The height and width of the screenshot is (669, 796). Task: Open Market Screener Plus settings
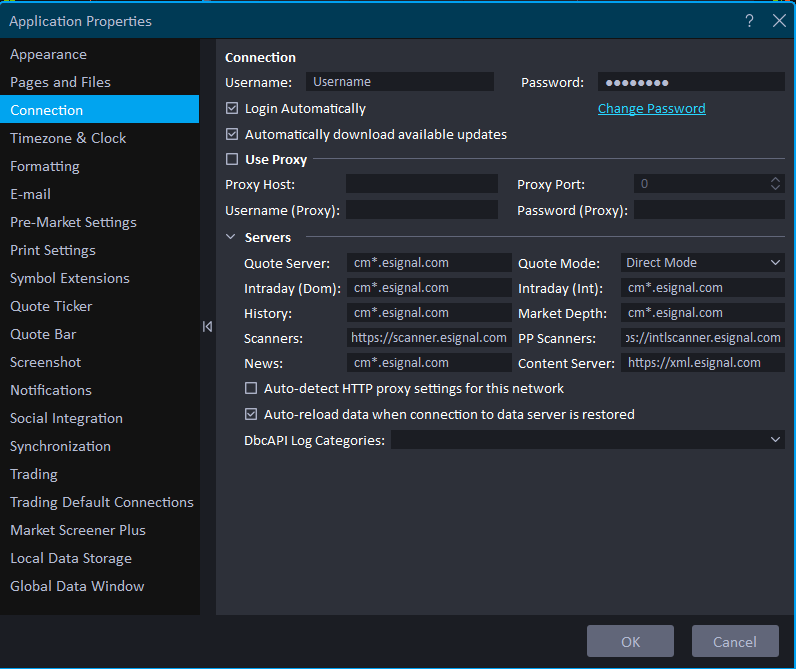(x=100, y=530)
